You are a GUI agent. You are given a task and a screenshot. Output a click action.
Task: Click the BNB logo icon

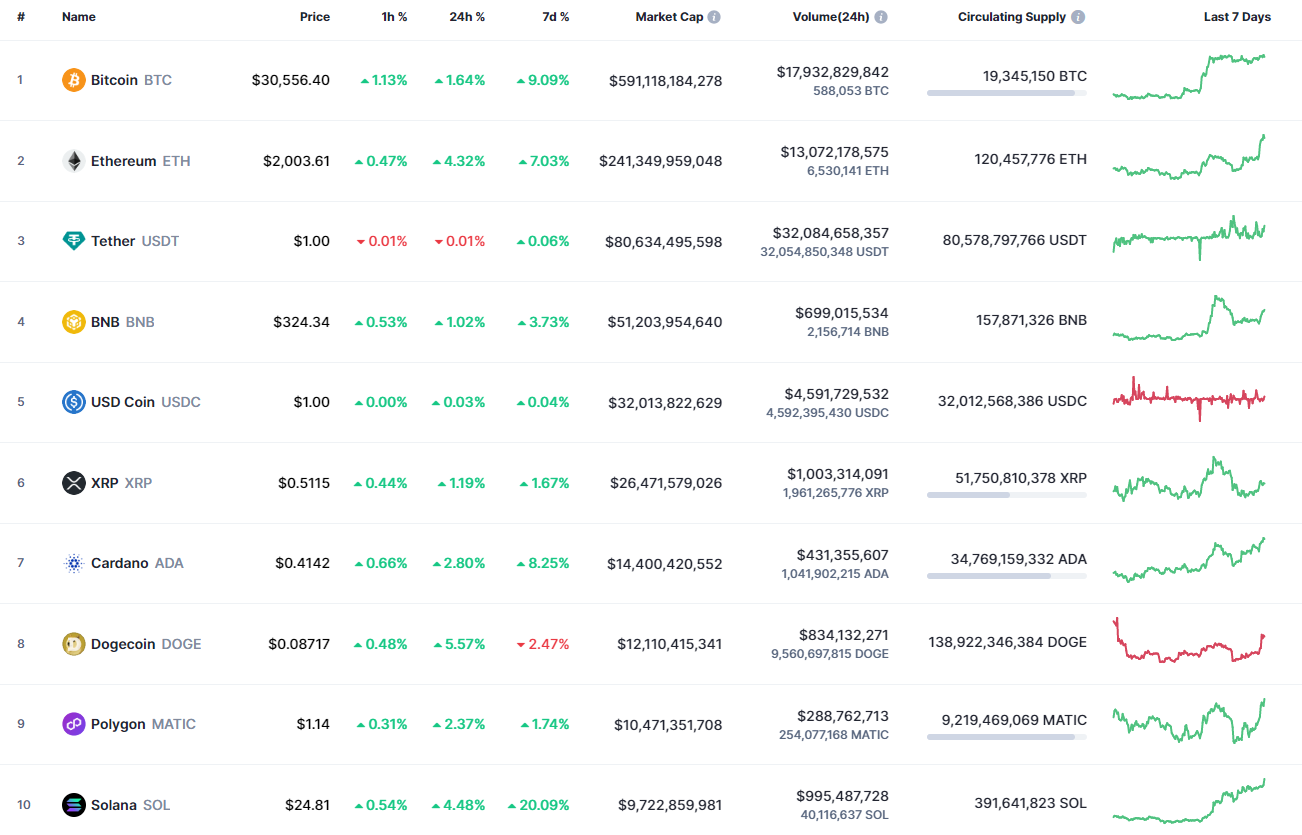[x=73, y=321]
